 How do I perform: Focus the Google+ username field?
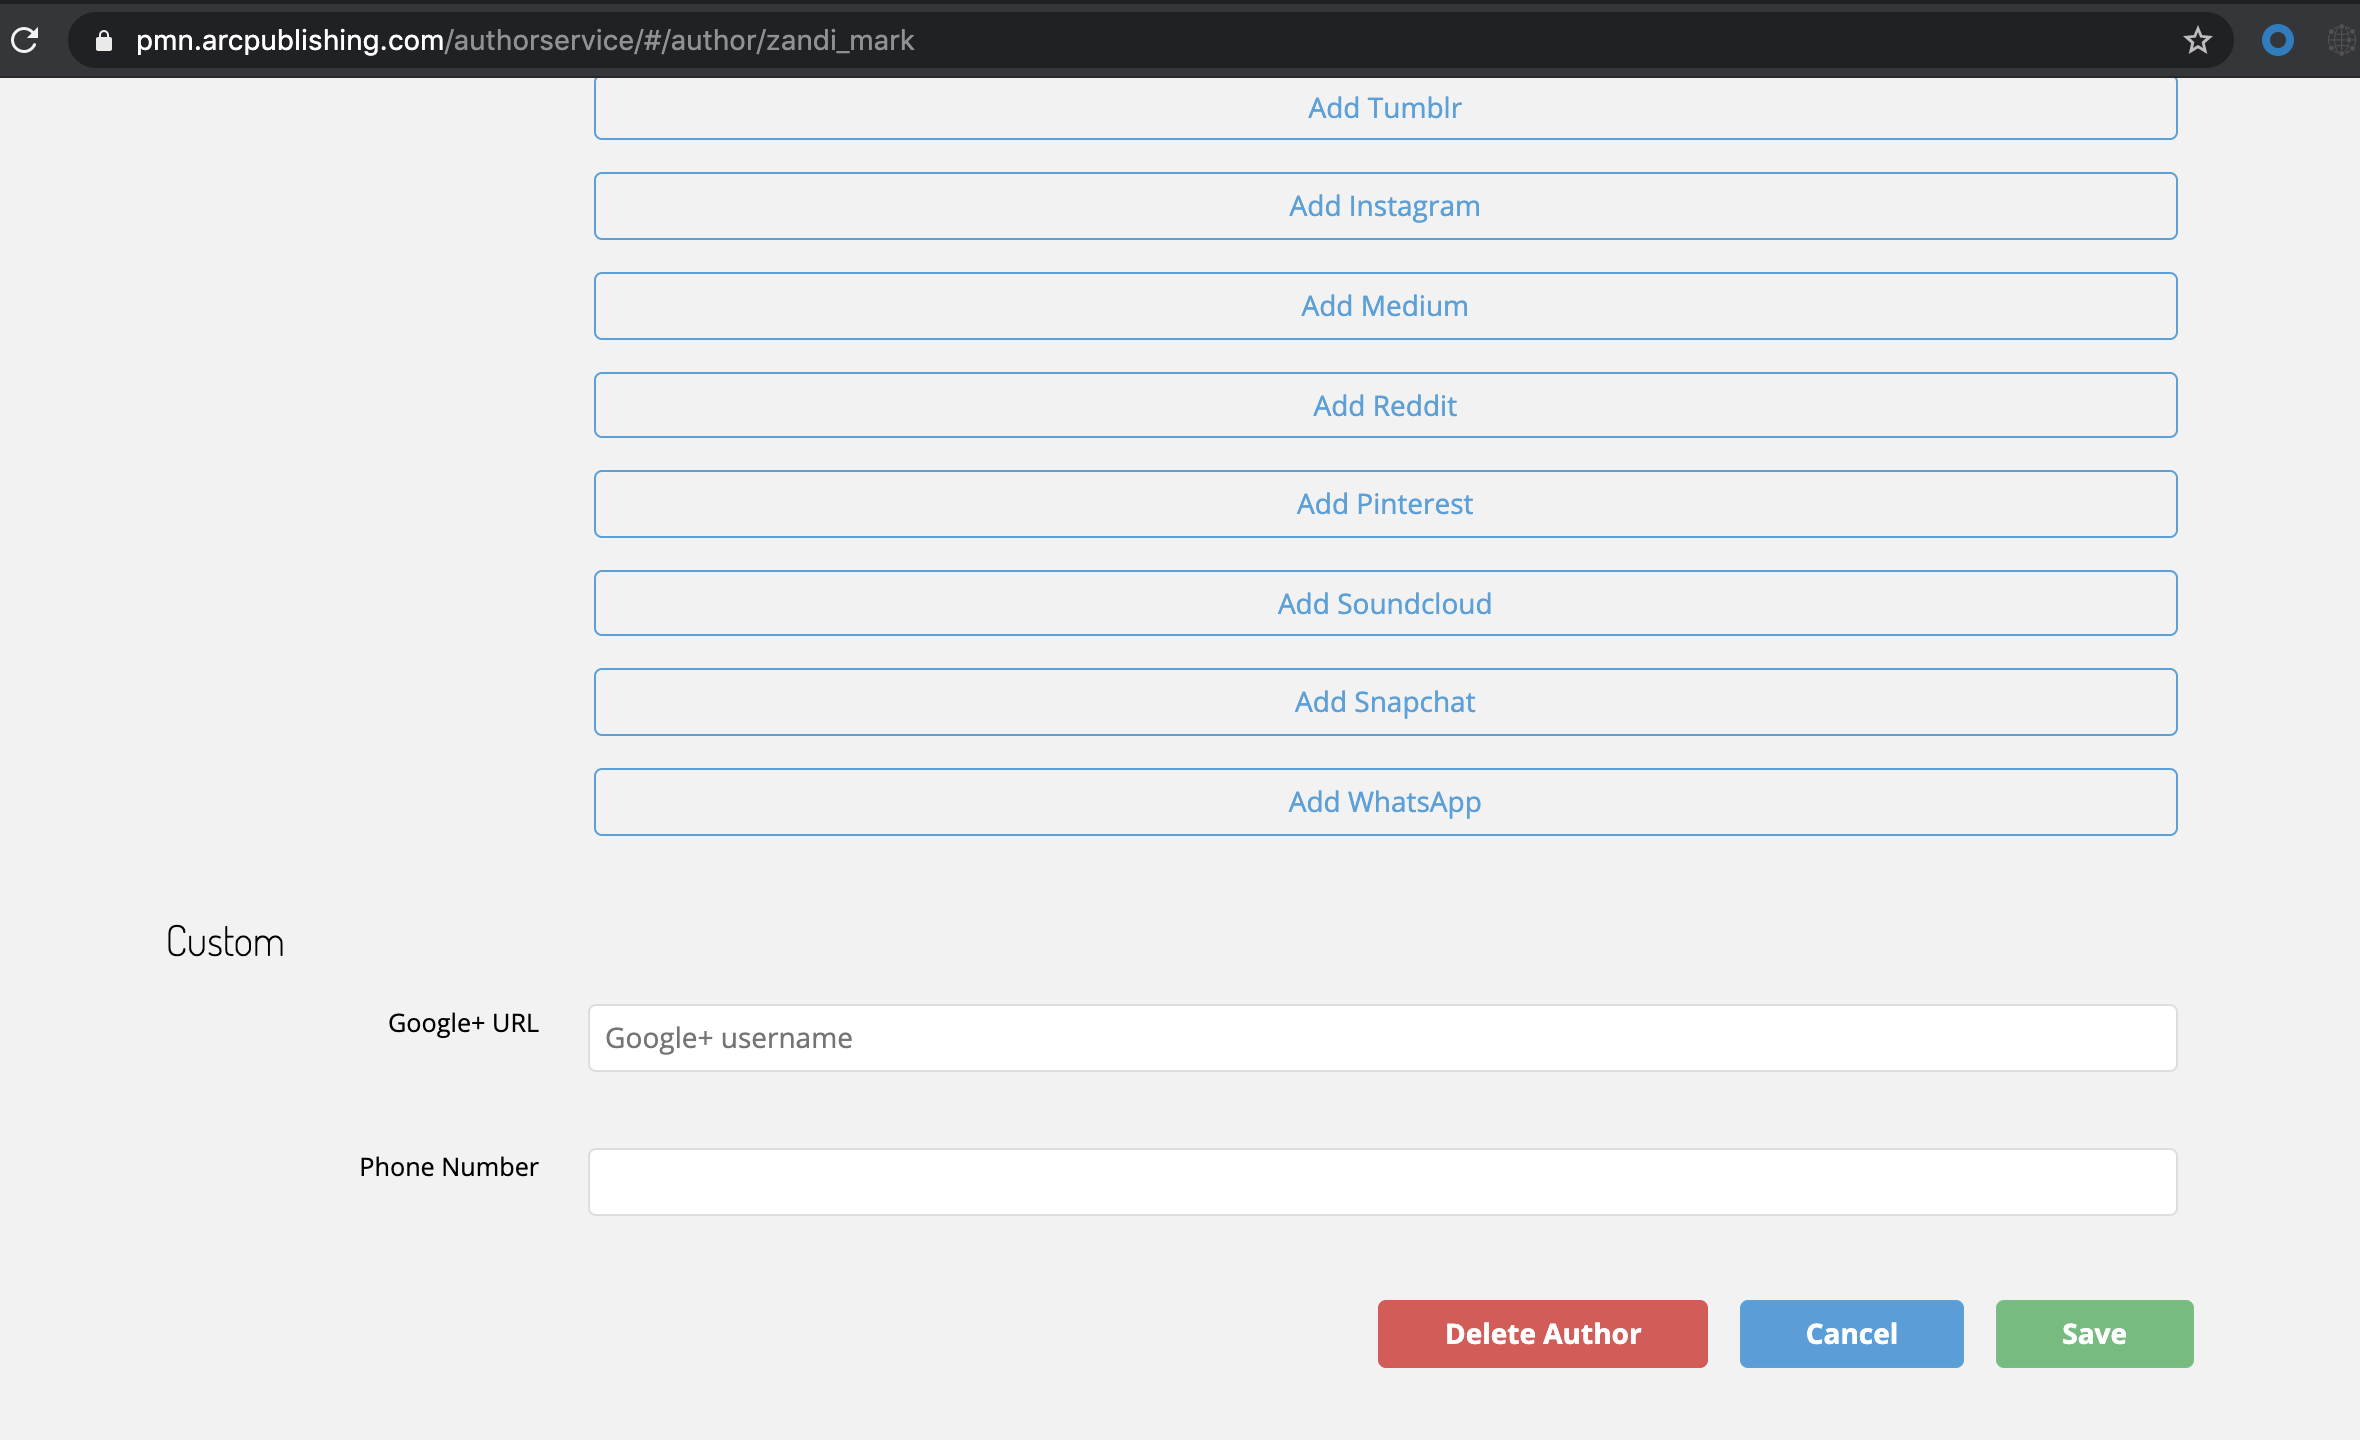(x=1382, y=1038)
